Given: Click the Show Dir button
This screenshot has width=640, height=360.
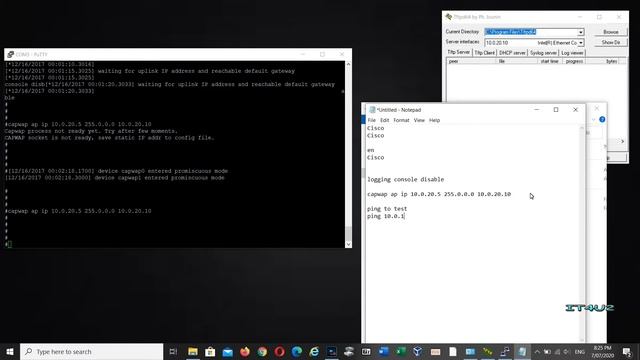Looking at the screenshot, I should [x=611, y=42].
